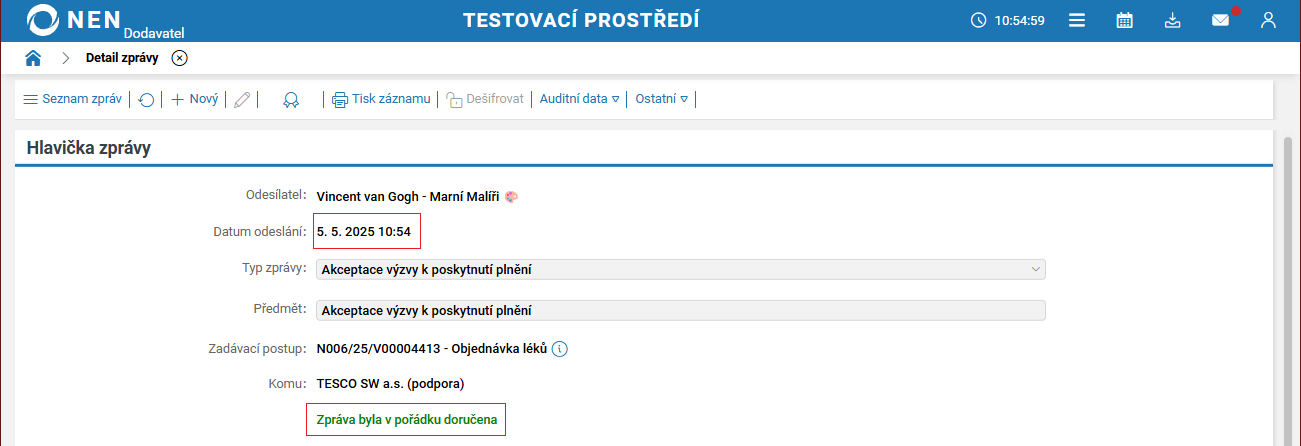Screen dimensions: 1301x446
Task: Click the download icon in the header
Action: 1173,20
